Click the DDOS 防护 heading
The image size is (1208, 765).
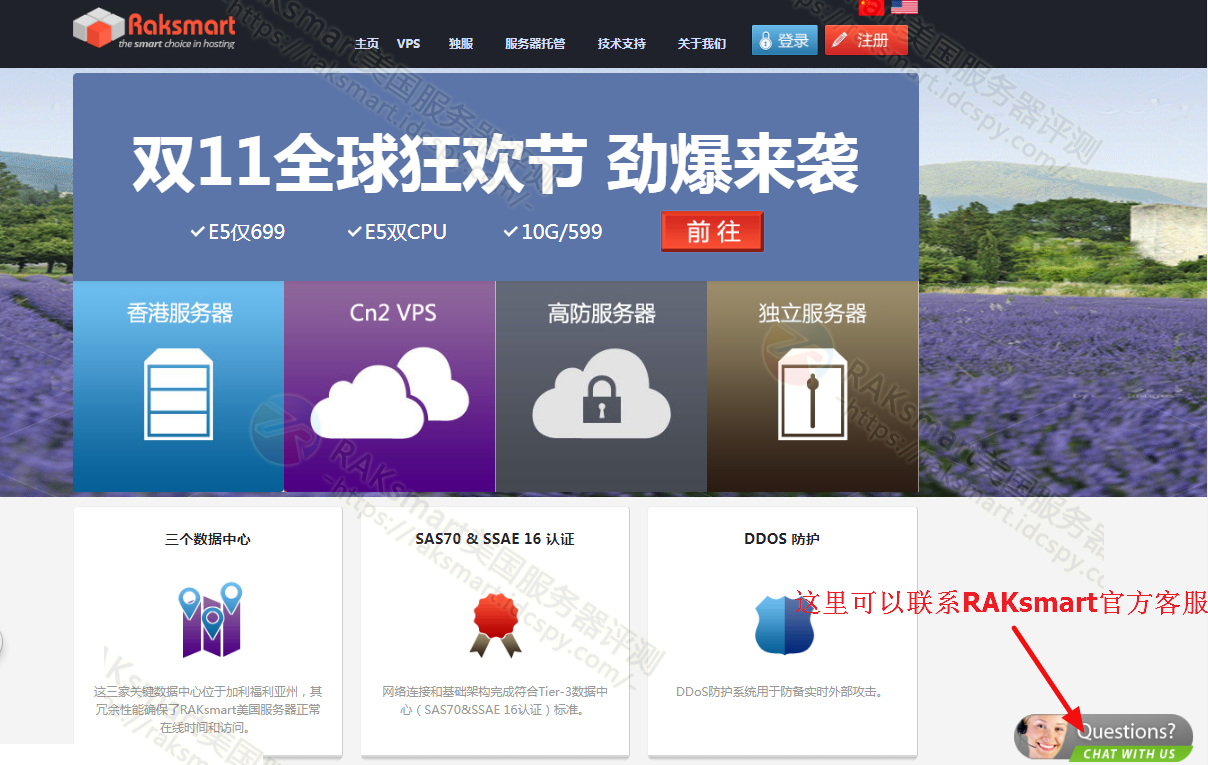(x=782, y=539)
